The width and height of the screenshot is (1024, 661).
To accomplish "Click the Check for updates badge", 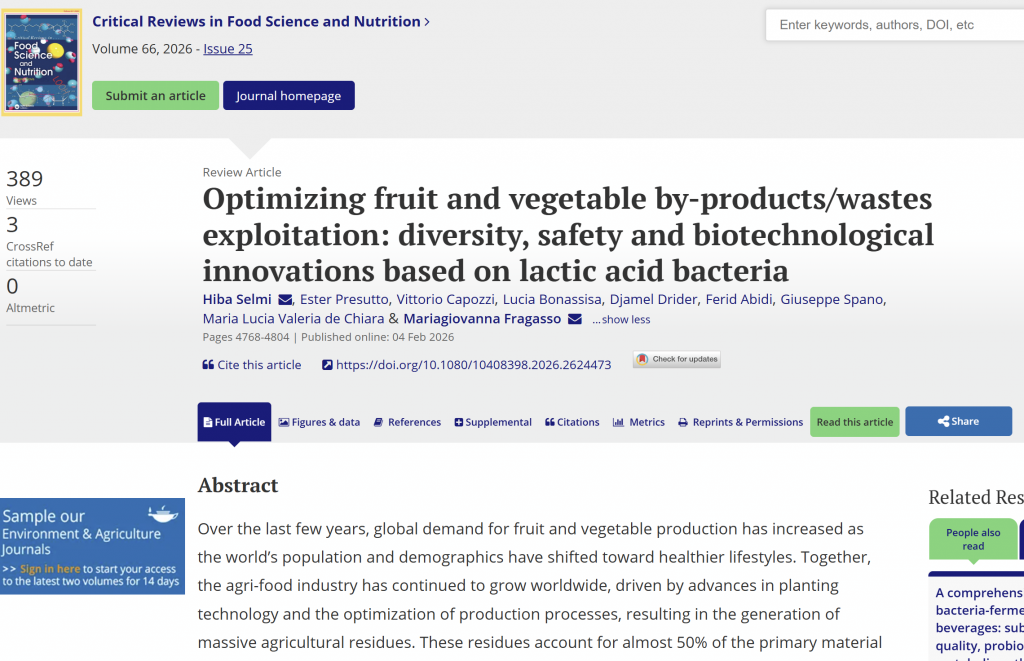I will click(677, 359).
